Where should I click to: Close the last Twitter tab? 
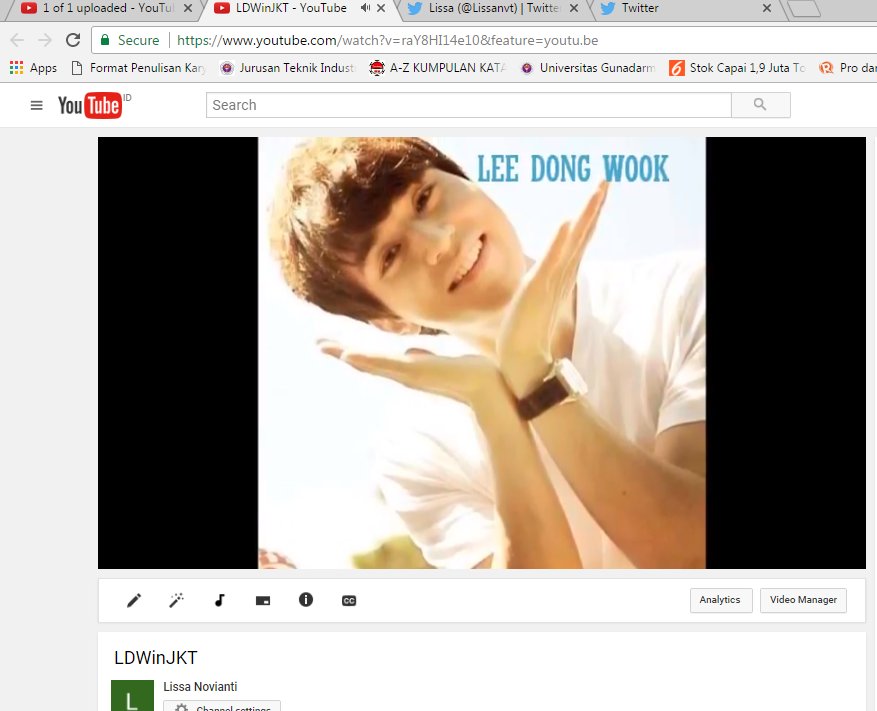click(x=767, y=8)
